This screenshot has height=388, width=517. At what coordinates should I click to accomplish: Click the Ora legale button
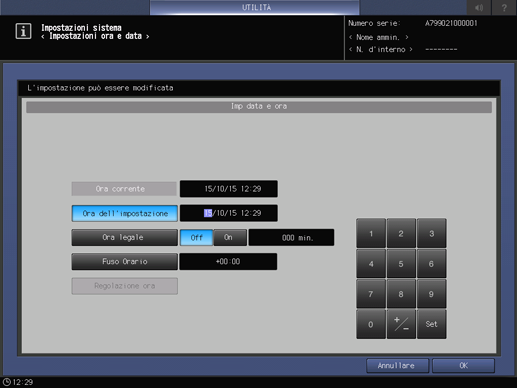click(125, 237)
